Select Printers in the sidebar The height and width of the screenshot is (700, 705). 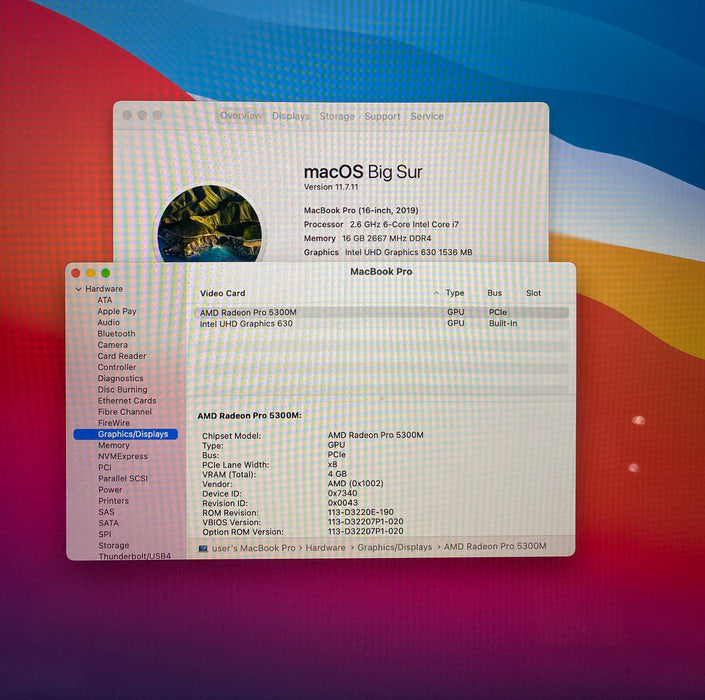point(114,501)
